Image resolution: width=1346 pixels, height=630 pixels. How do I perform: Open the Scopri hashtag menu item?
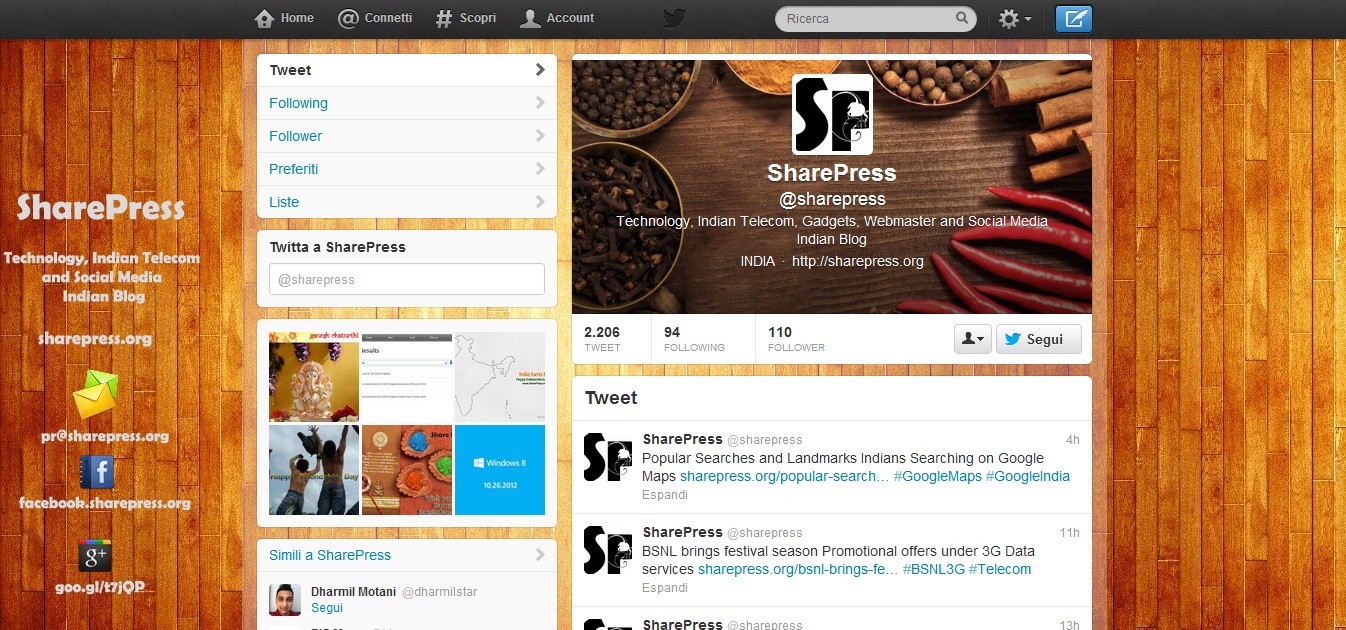coord(466,18)
